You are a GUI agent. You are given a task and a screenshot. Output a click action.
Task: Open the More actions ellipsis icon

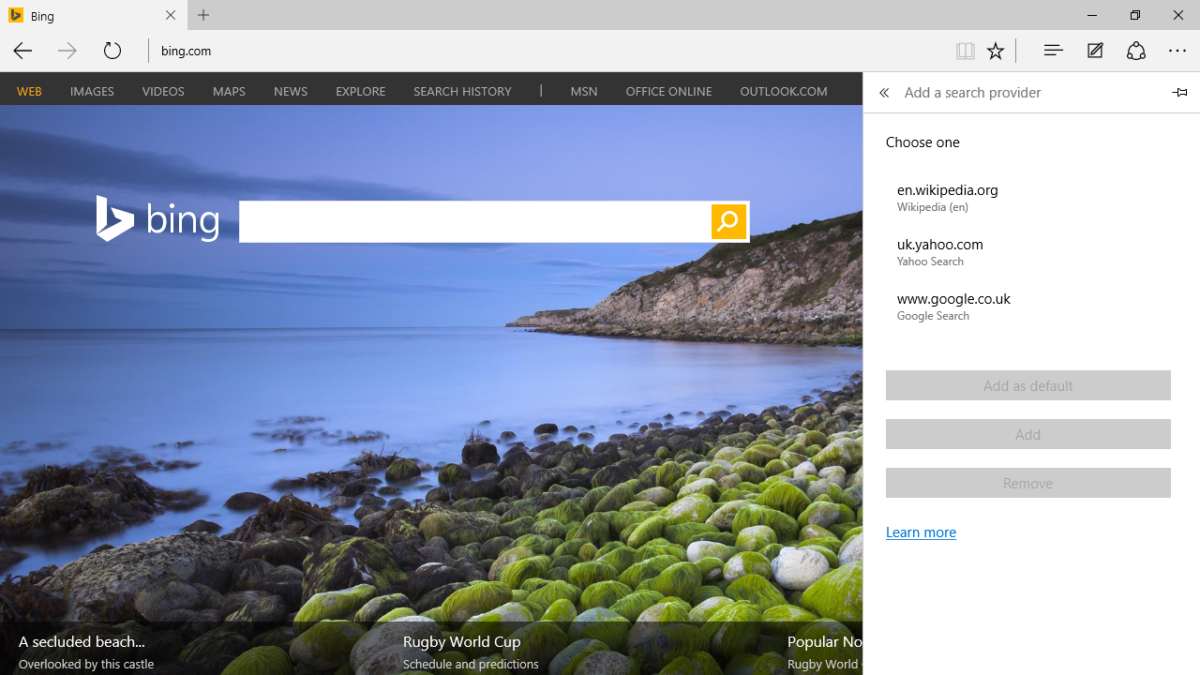click(1177, 50)
